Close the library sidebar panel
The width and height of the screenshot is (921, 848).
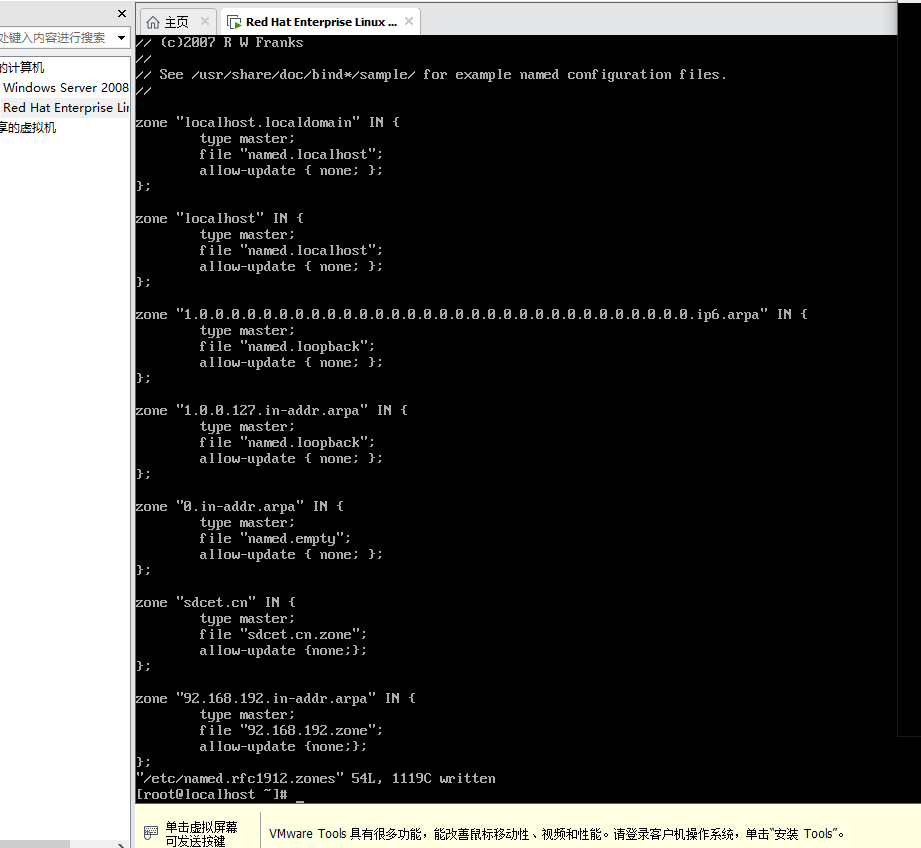[122, 13]
